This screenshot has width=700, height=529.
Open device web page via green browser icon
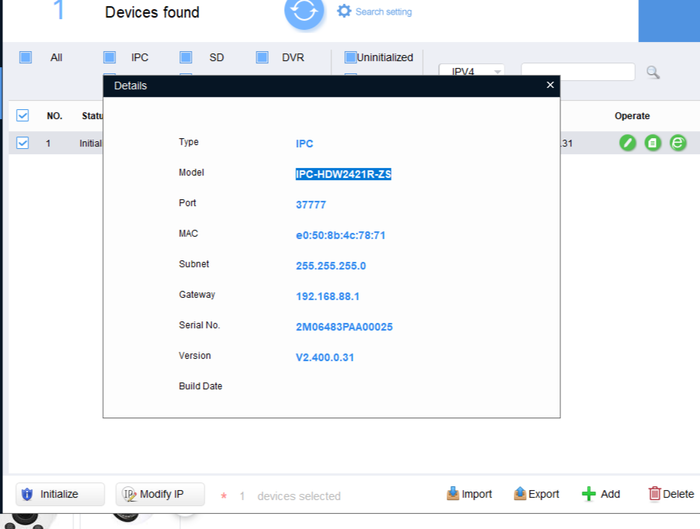point(678,143)
